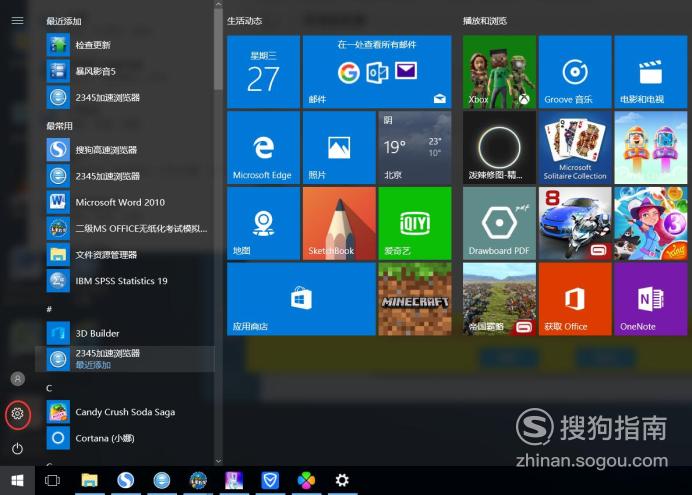Viewport: 692px width, 495px height.
Task: Switch to Sogou browser on taskbar
Action: click(126, 480)
